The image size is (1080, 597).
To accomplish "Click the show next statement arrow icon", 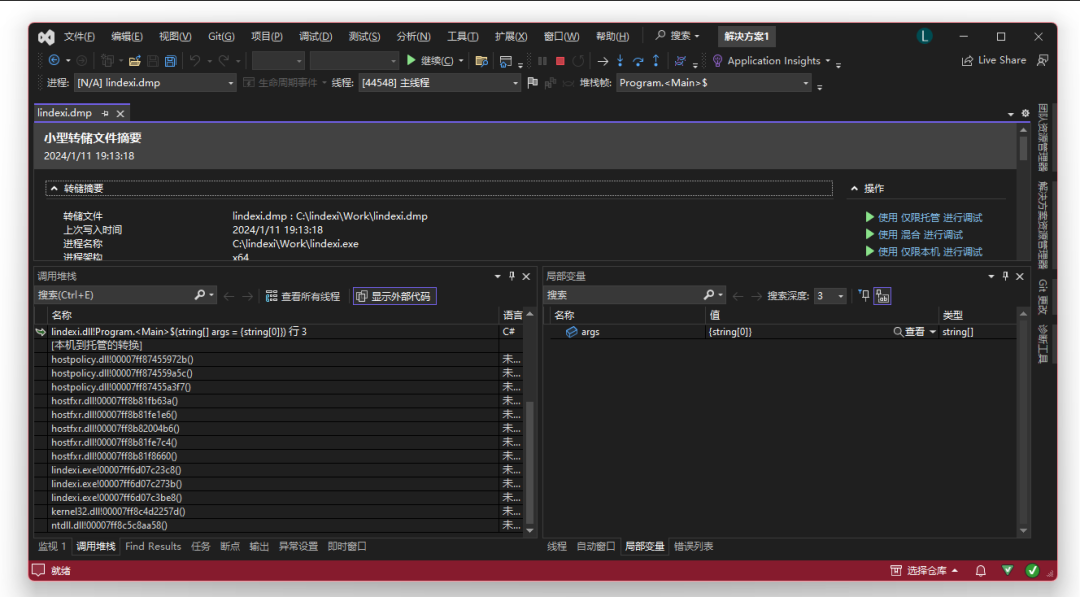I will (603, 61).
